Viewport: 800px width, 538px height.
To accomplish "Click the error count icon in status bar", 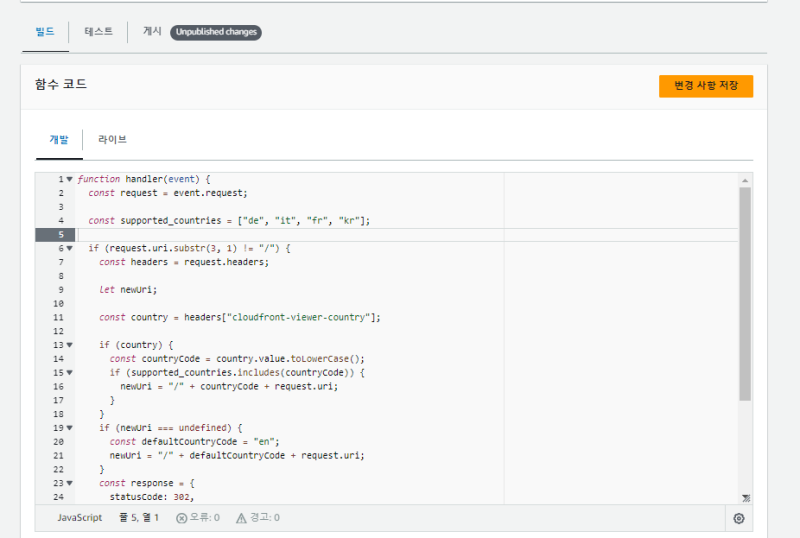I will [182, 518].
